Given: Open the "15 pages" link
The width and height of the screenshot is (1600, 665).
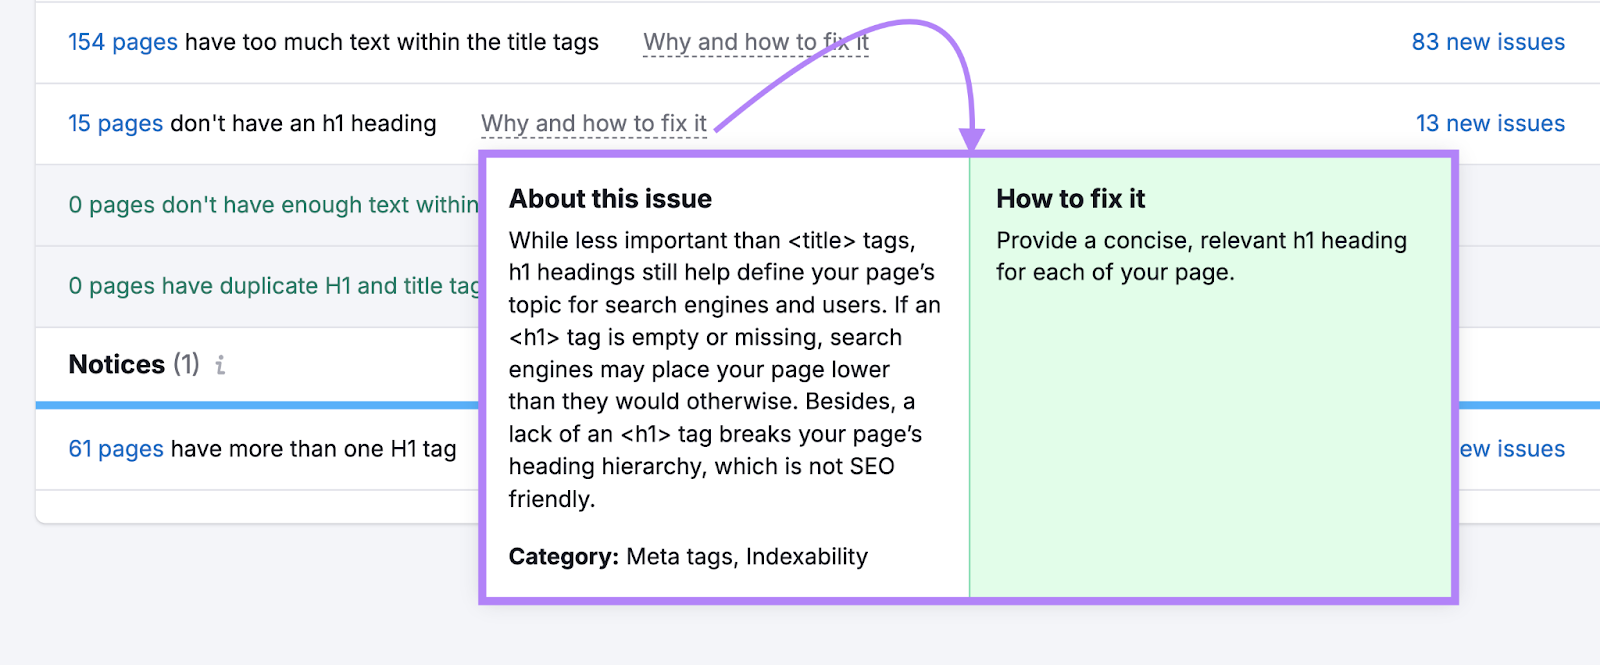Looking at the screenshot, I should pos(115,124).
